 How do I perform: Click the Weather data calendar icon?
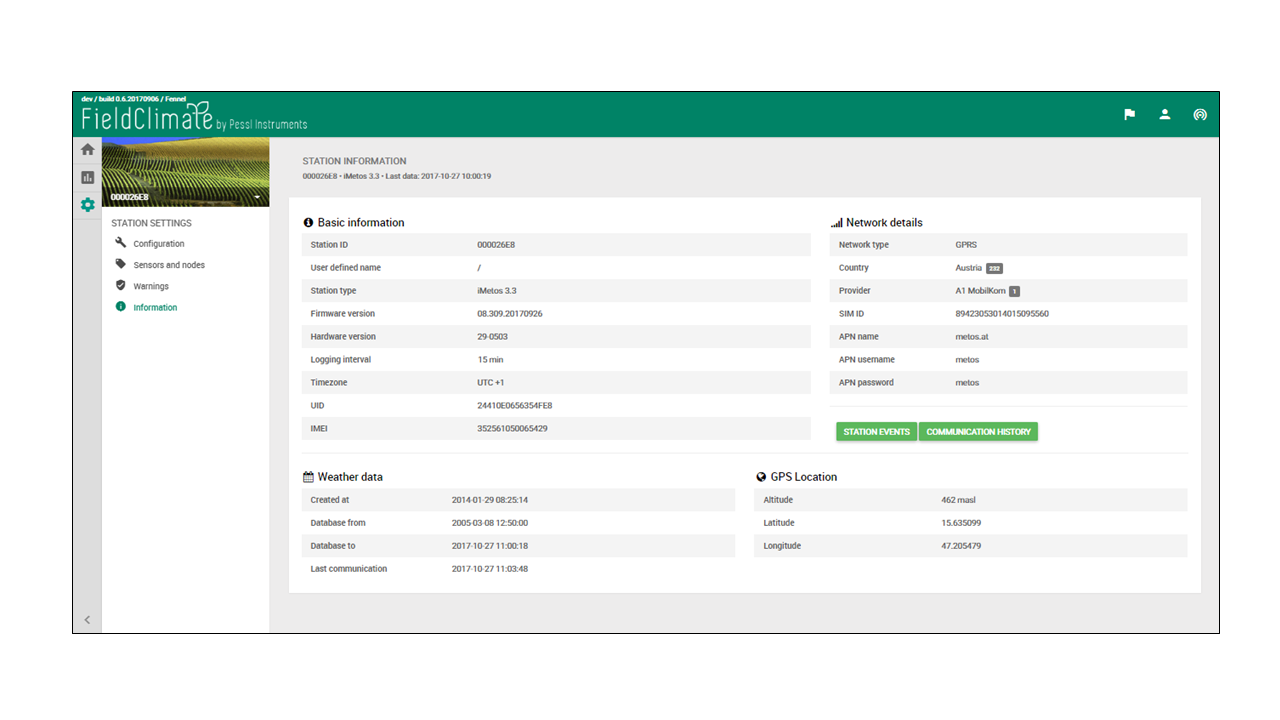(x=308, y=477)
